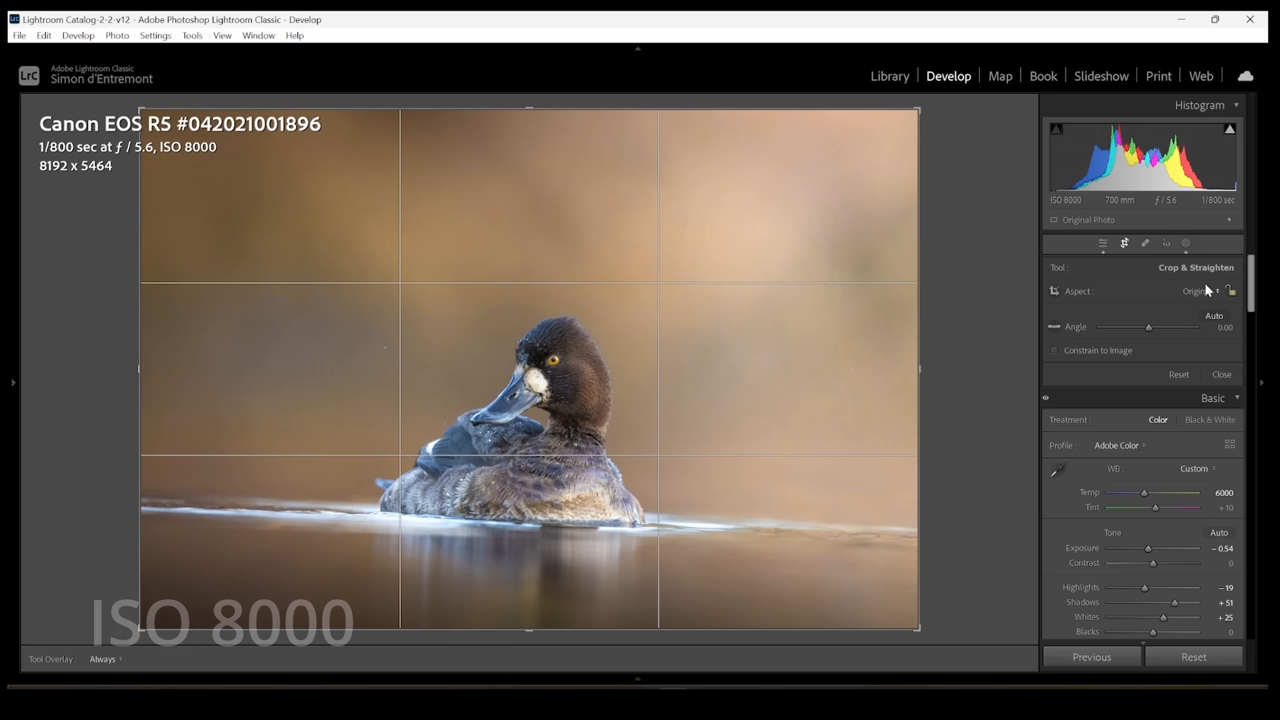Reset the crop settings
The height and width of the screenshot is (720, 1280).
click(1179, 375)
